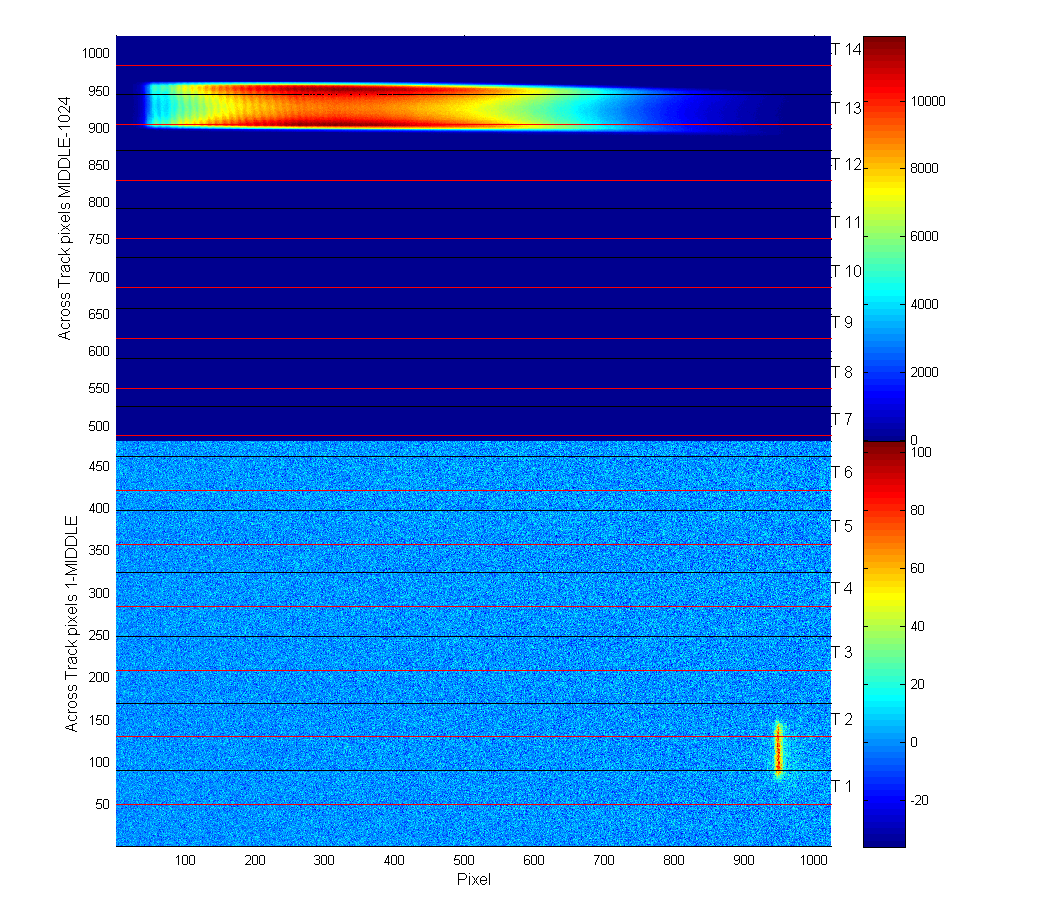Image resolution: width=1050 pixels, height=900 pixels.
Task: Click upper colorbar tick label 8000
Action: coord(924,169)
